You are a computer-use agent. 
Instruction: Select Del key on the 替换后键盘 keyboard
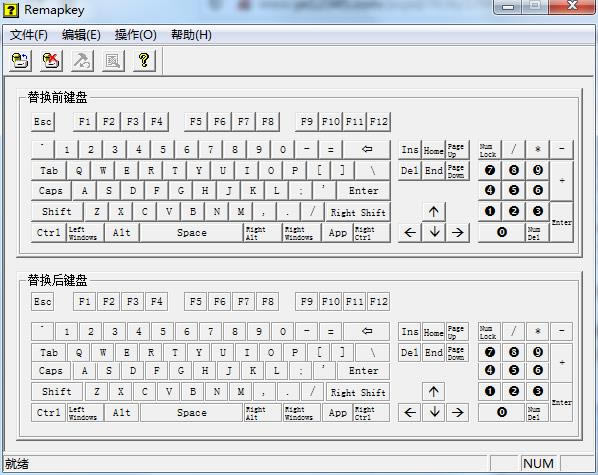410,353
